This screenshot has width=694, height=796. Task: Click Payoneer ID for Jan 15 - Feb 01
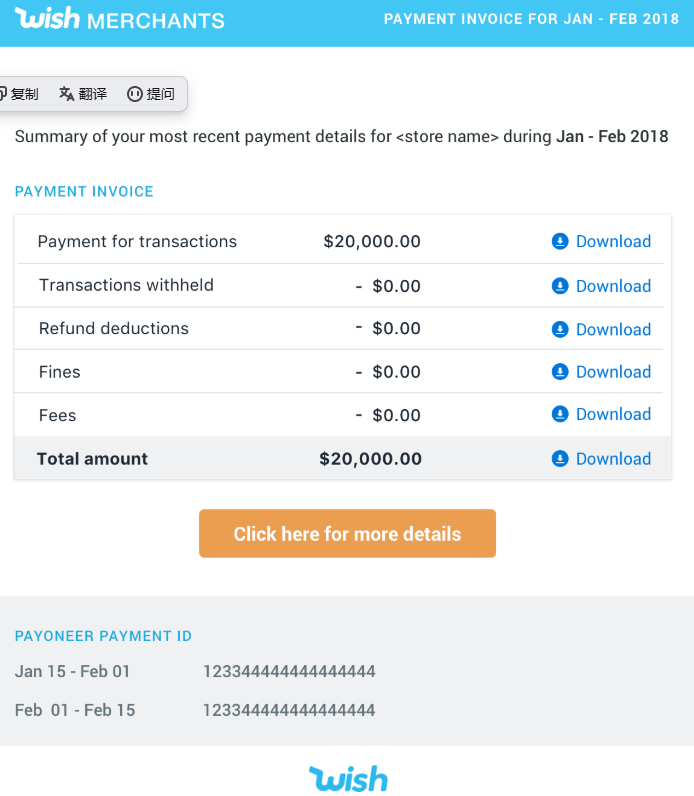pyautogui.click(x=289, y=671)
